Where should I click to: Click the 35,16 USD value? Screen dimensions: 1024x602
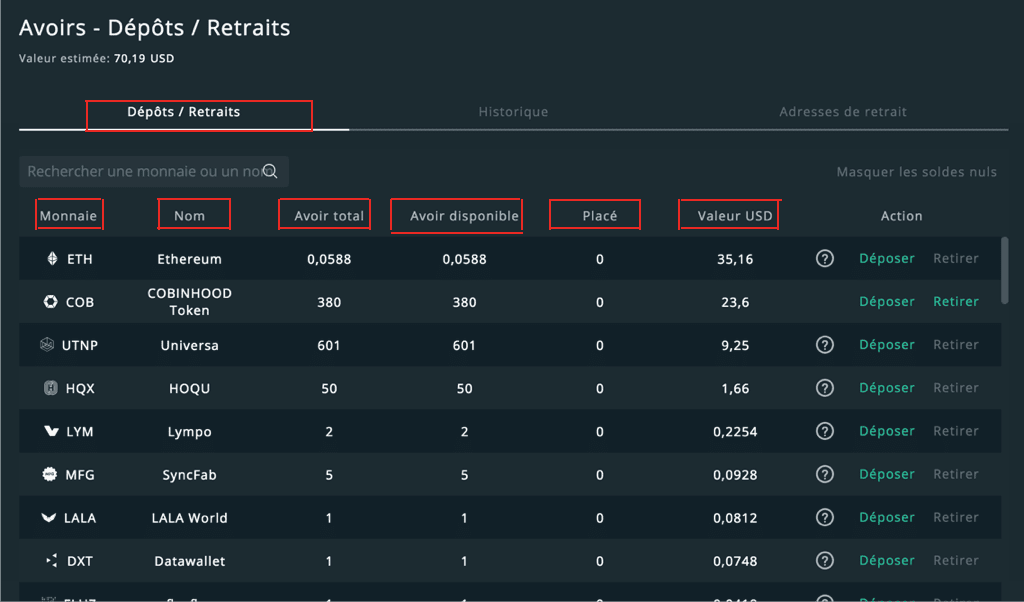click(735, 259)
